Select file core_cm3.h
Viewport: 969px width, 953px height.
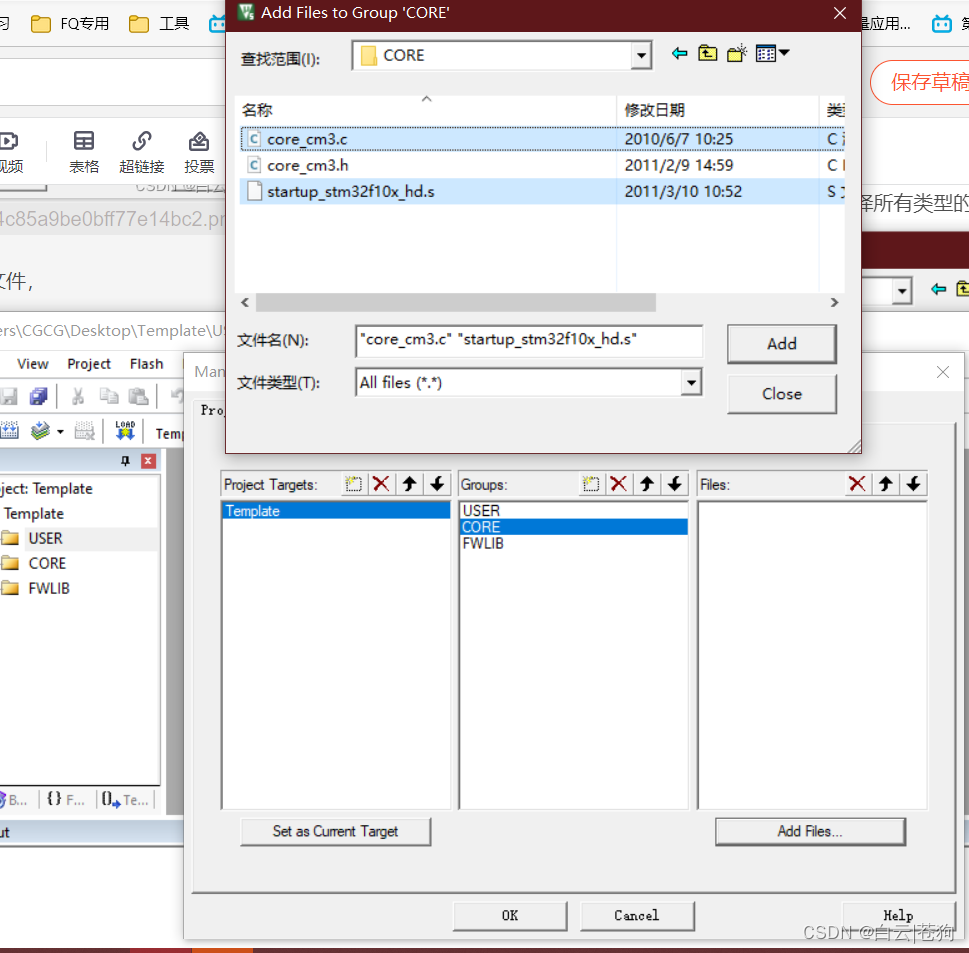click(x=308, y=166)
